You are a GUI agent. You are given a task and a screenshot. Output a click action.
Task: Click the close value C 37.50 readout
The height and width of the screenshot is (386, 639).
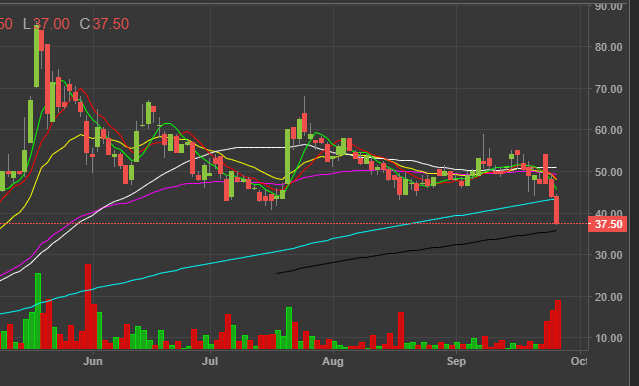[x=104, y=24]
